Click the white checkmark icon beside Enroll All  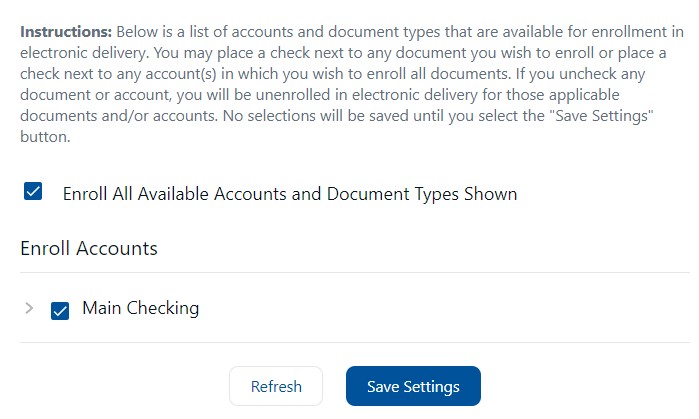[33, 191]
